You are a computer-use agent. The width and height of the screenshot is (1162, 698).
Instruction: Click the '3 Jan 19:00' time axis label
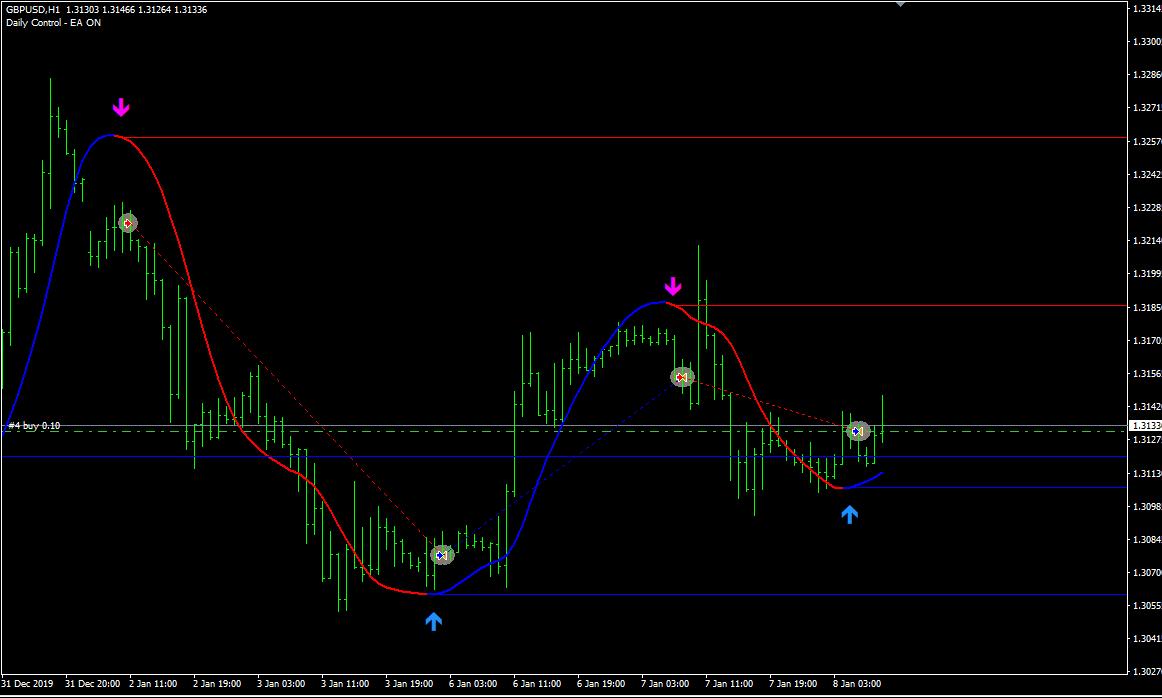[409, 684]
